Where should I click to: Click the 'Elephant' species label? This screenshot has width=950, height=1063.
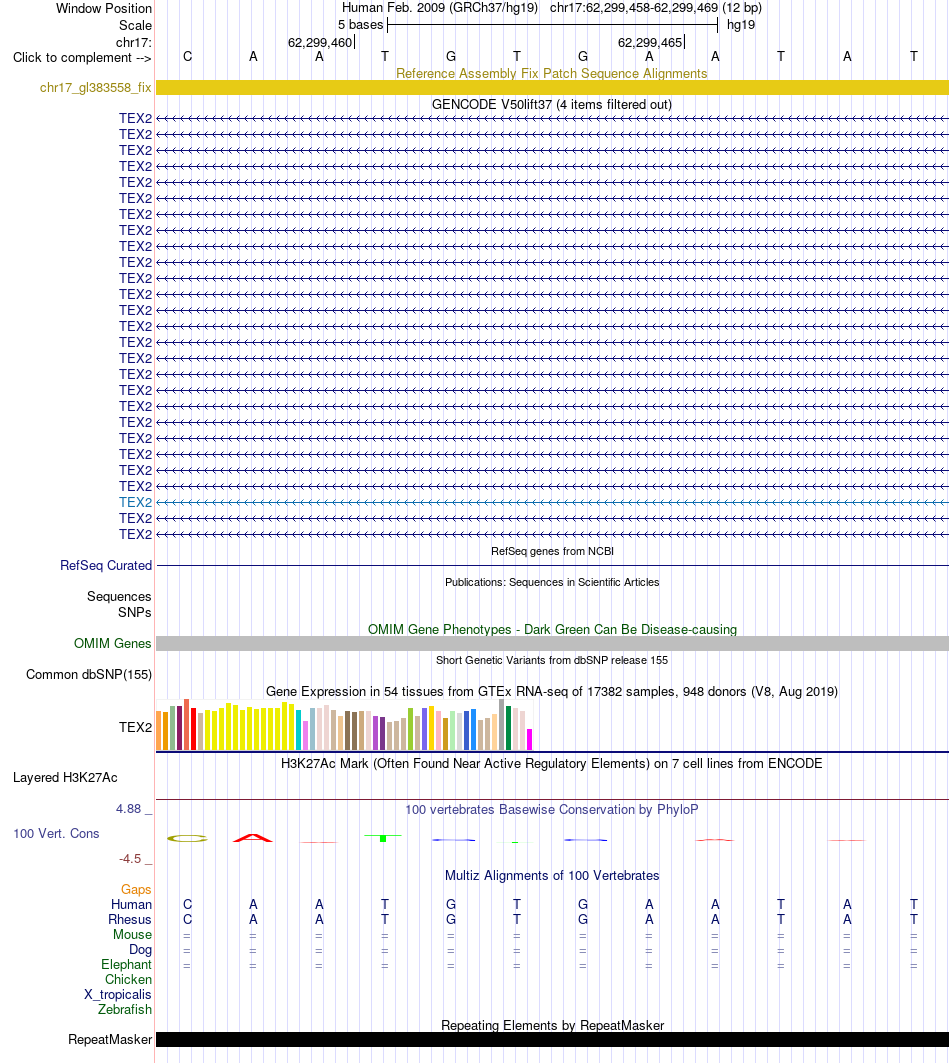(x=126, y=964)
